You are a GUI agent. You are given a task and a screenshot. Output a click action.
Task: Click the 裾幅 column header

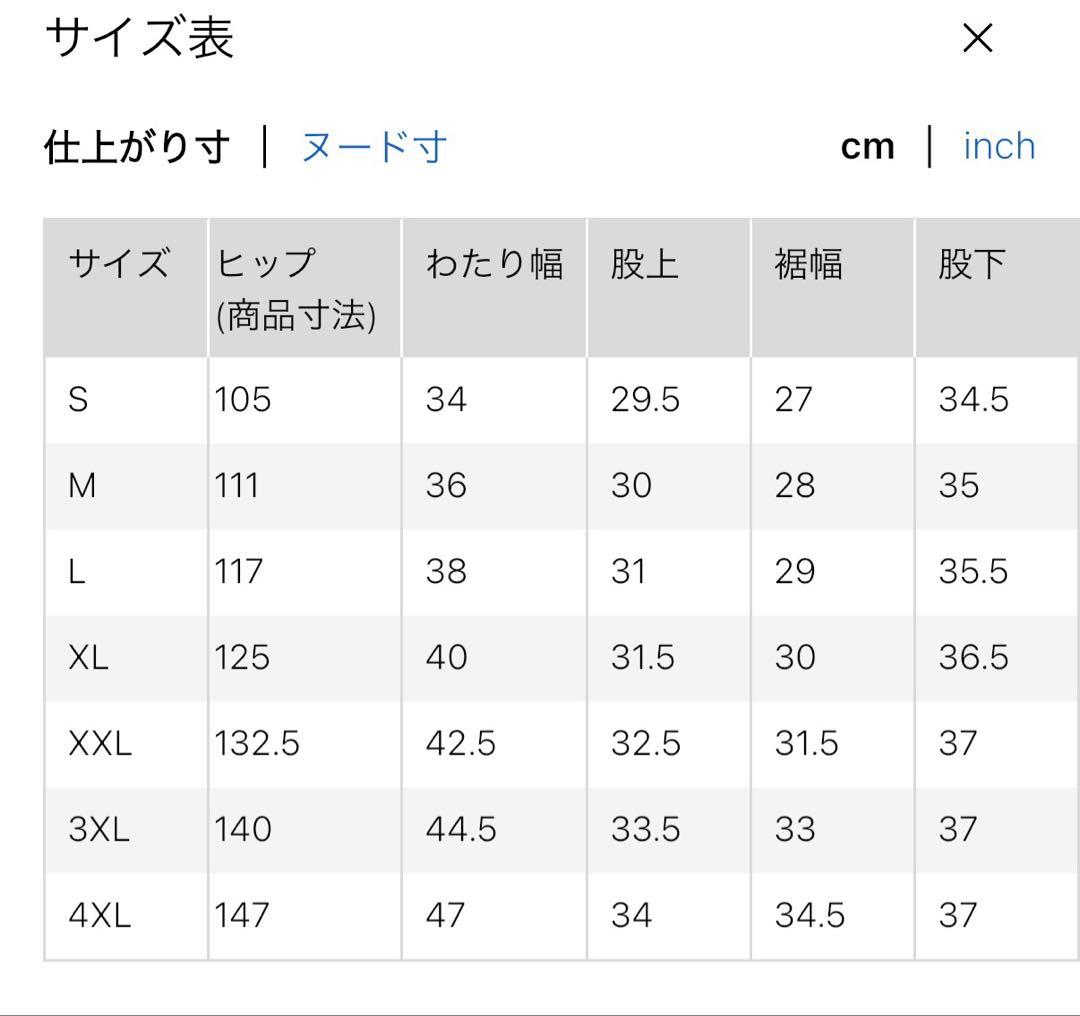click(808, 264)
